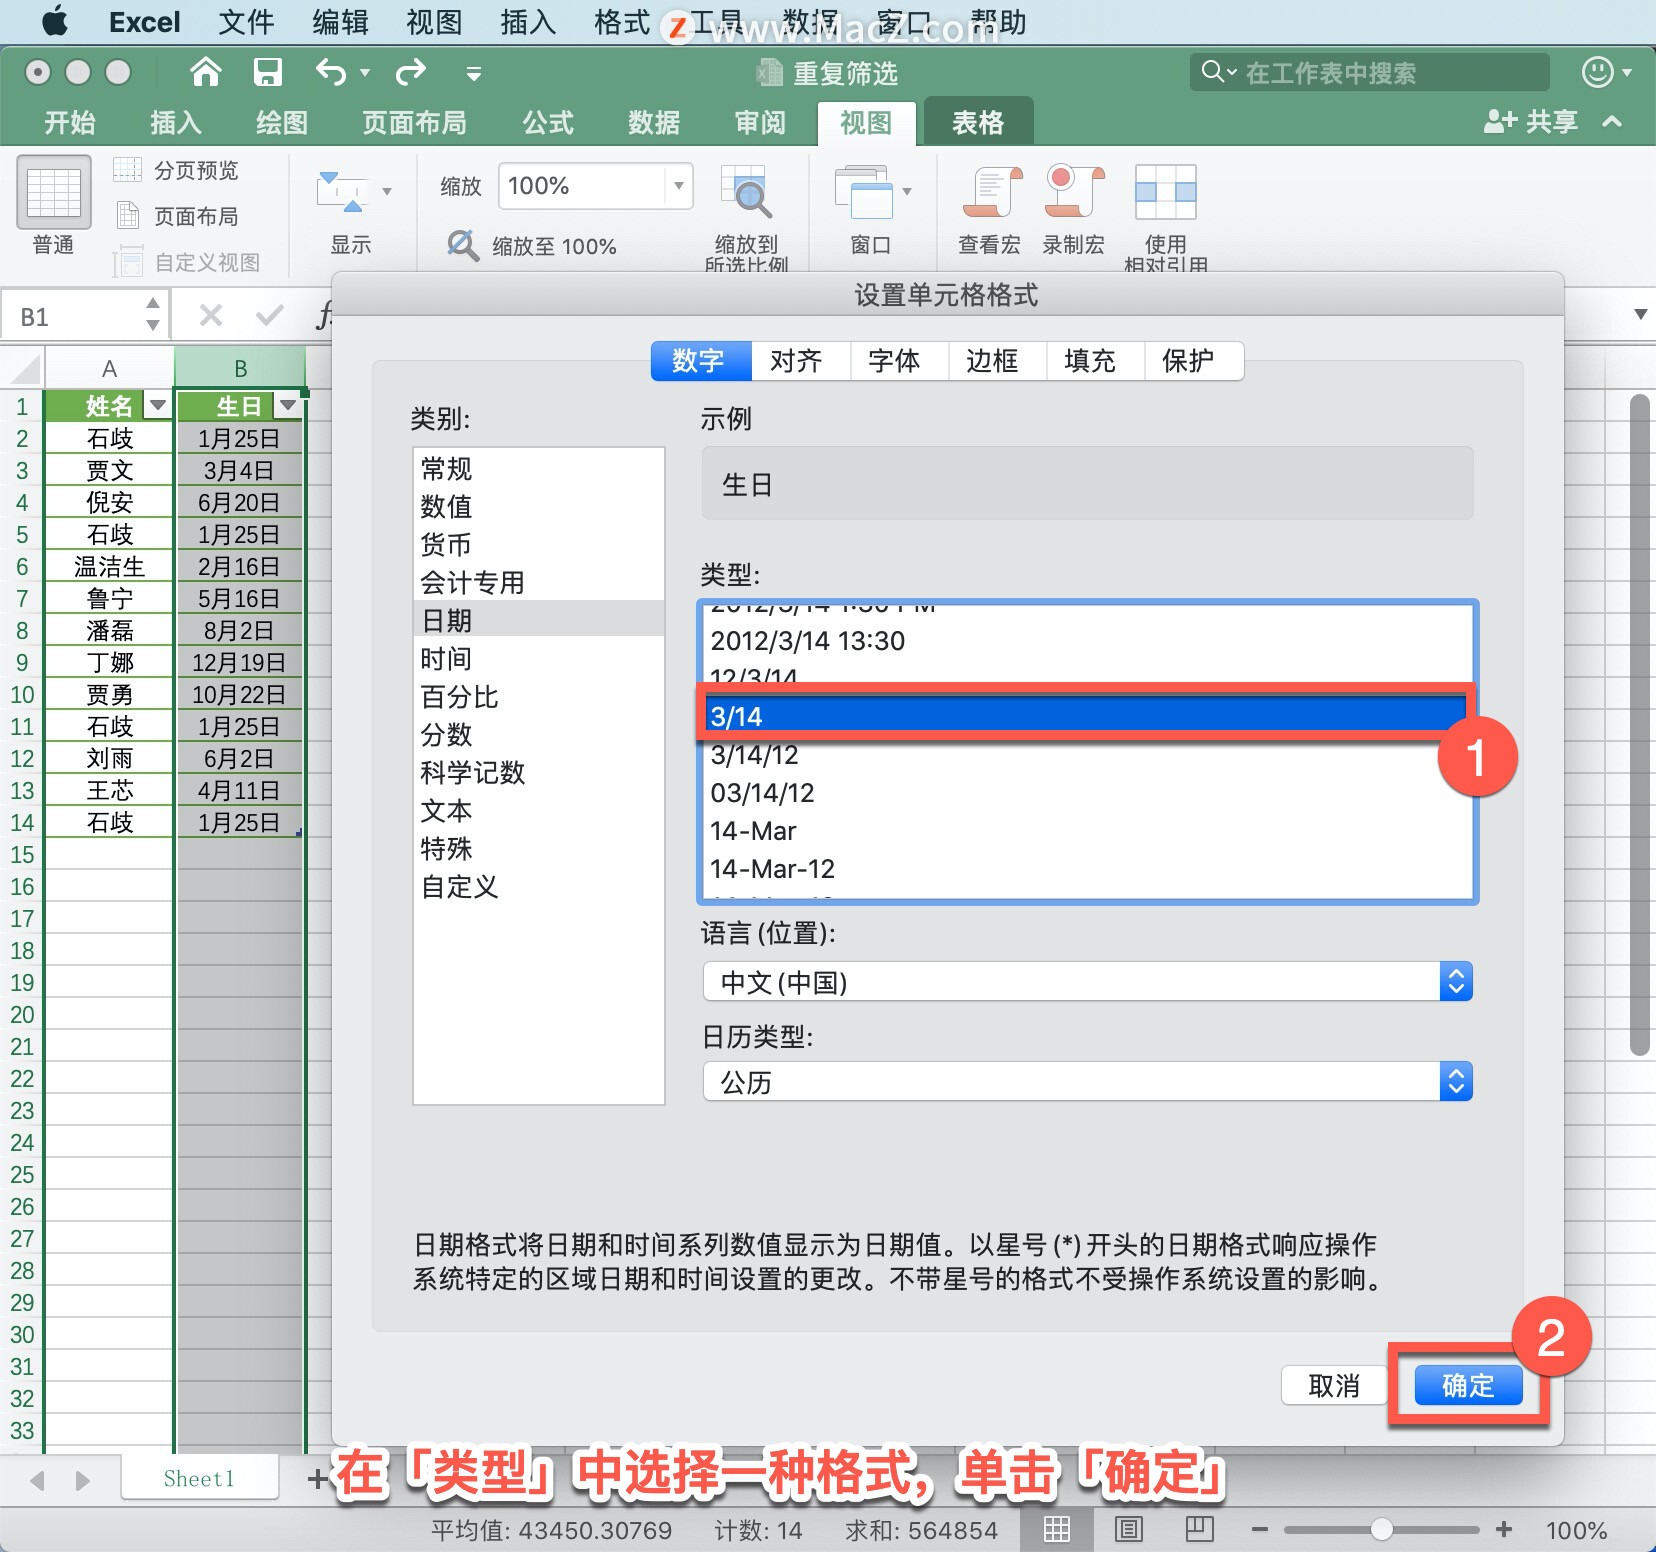Image resolution: width=1656 pixels, height=1552 pixels.
Task: Toggle 使用相对引用 relative reference icon
Action: (1165, 192)
